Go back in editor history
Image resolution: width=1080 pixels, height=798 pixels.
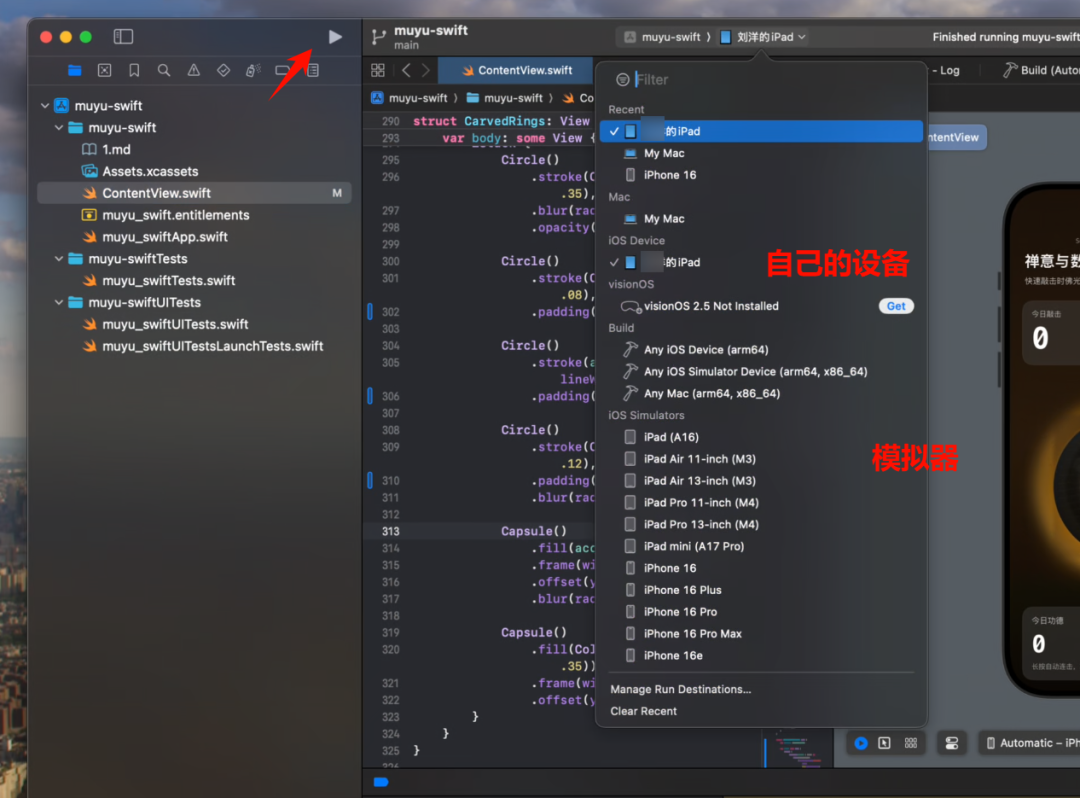point(406,70)
